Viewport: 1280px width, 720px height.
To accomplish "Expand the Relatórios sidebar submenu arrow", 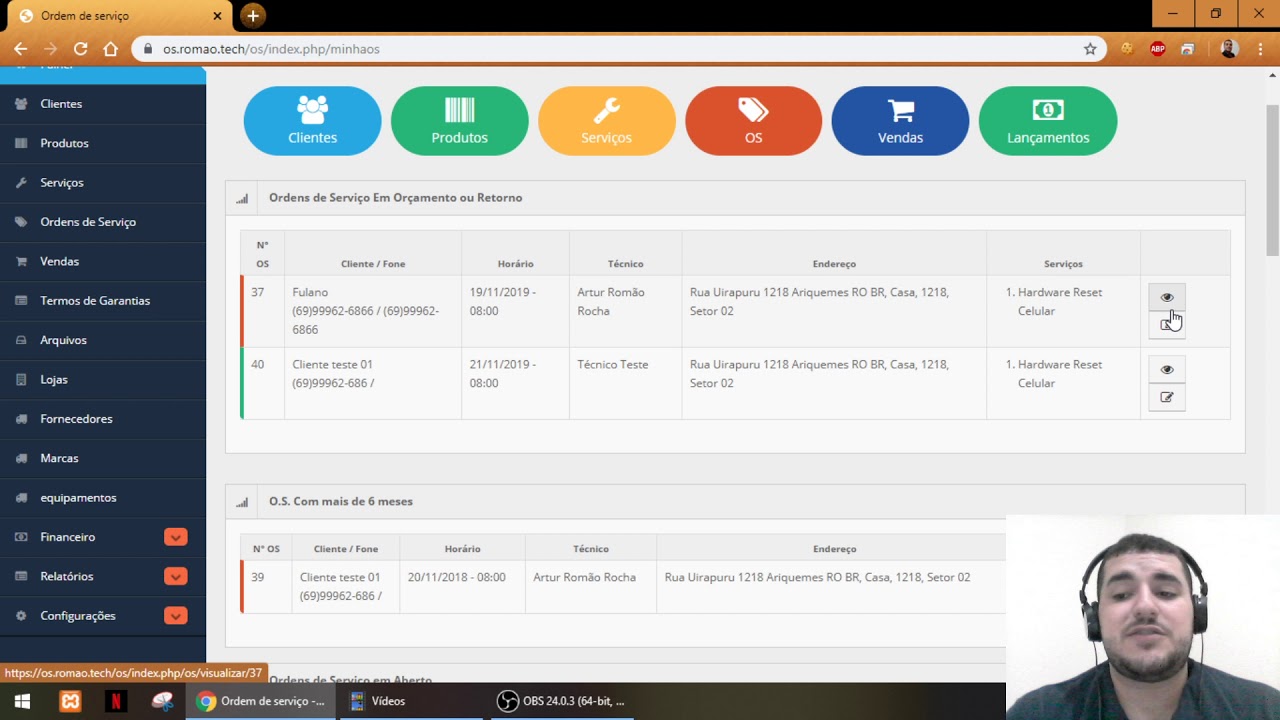I will pyautogui.click(x=175, y=576).
